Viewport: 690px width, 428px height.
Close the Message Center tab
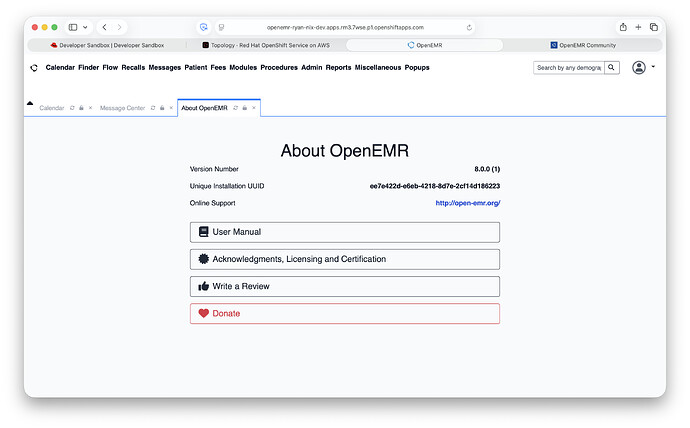click(171, 108)
